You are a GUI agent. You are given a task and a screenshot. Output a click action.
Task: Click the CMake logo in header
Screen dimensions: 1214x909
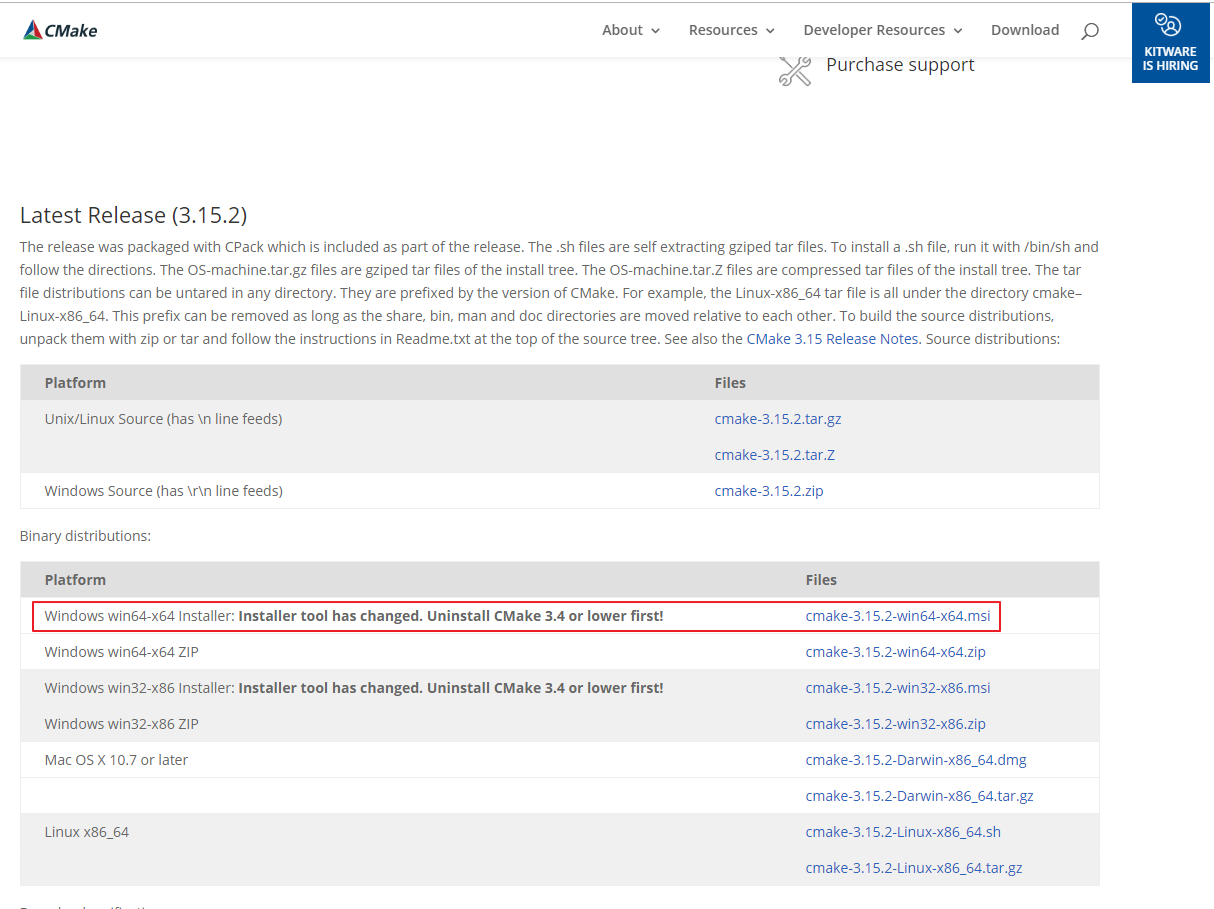60,30
